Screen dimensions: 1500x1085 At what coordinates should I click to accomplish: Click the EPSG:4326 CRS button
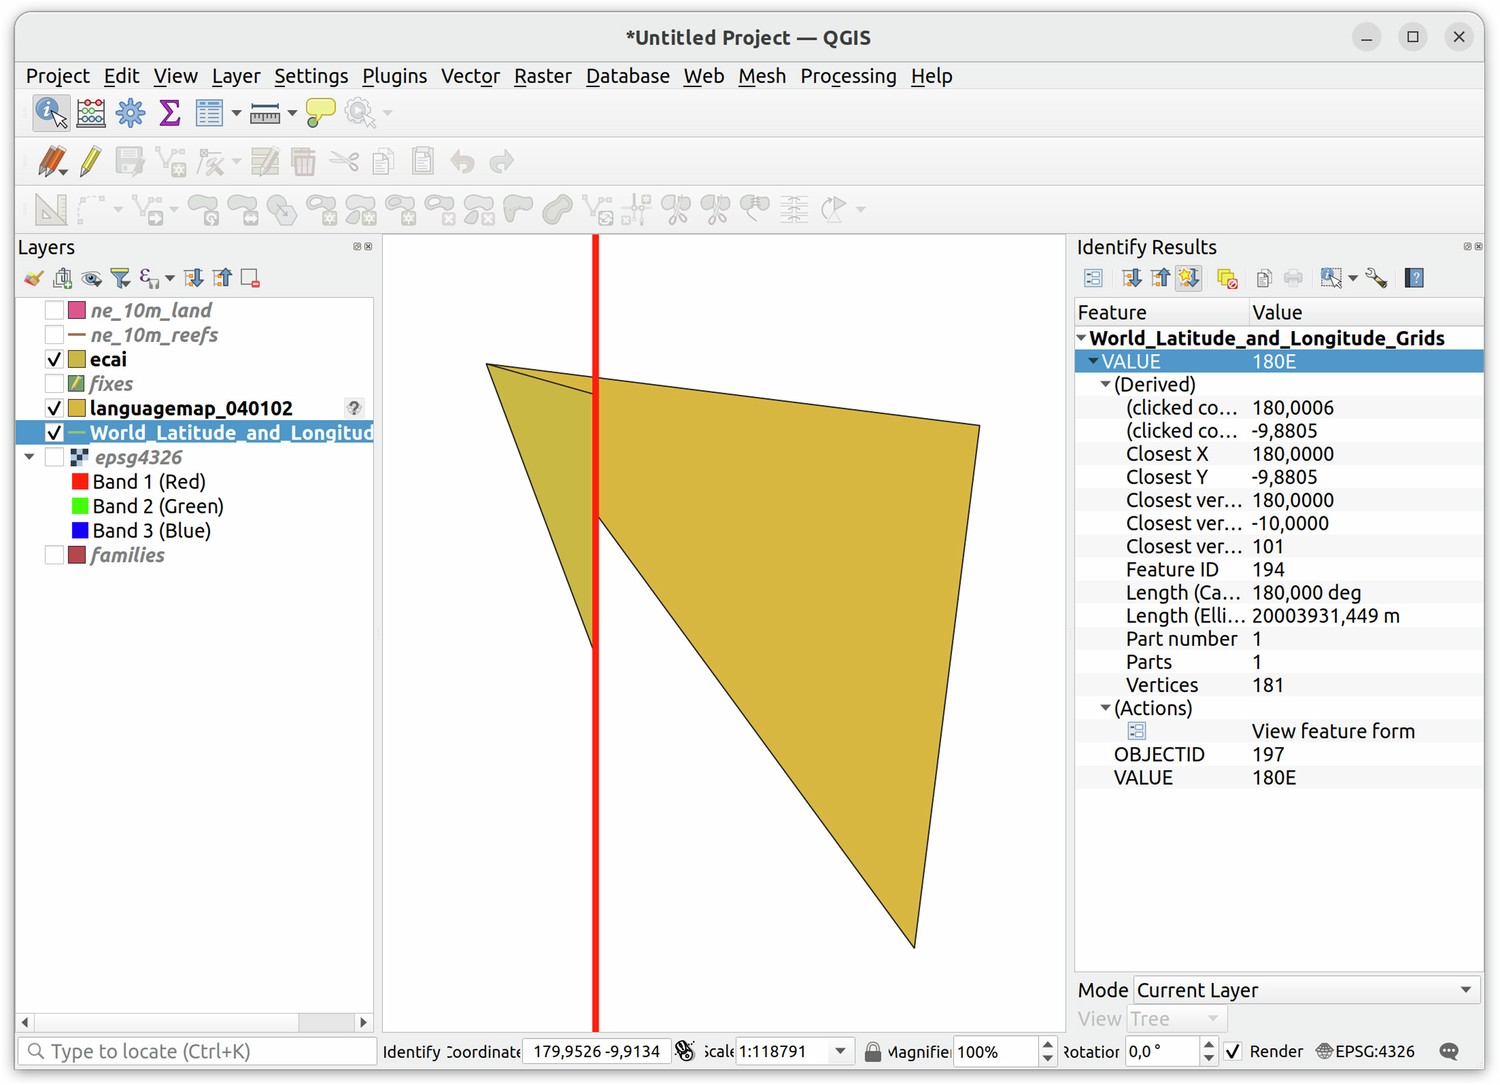click(1365, 1051)
